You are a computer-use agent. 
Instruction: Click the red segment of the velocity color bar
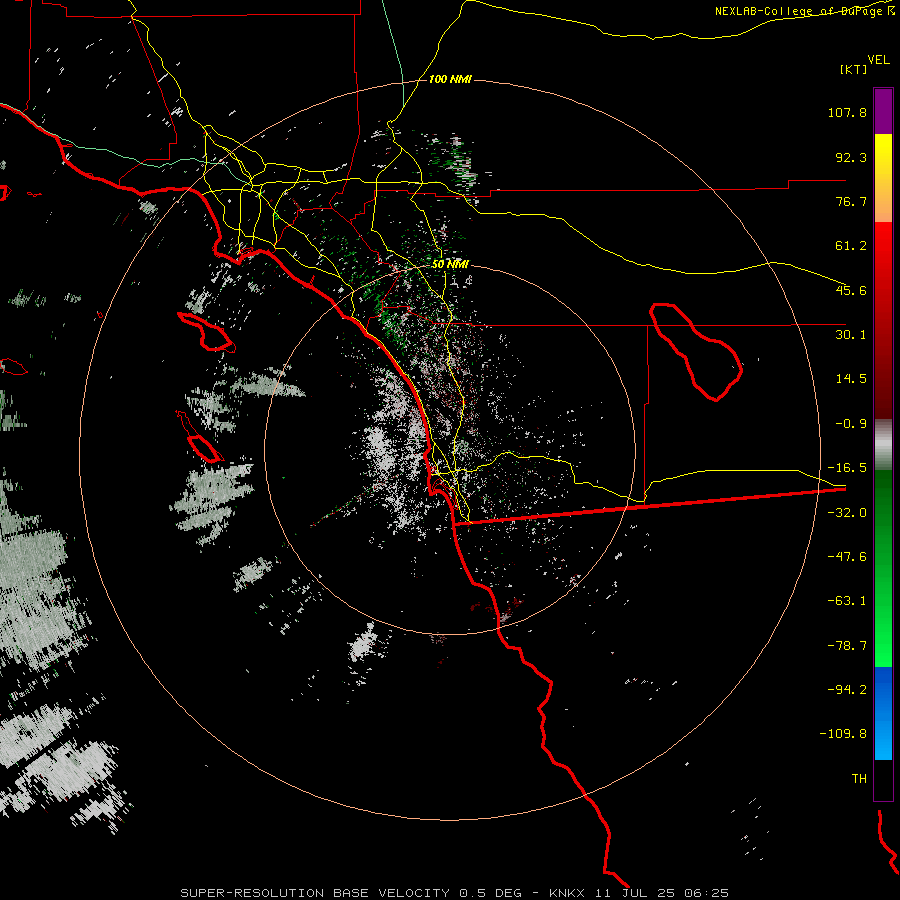tap(883, 320)
